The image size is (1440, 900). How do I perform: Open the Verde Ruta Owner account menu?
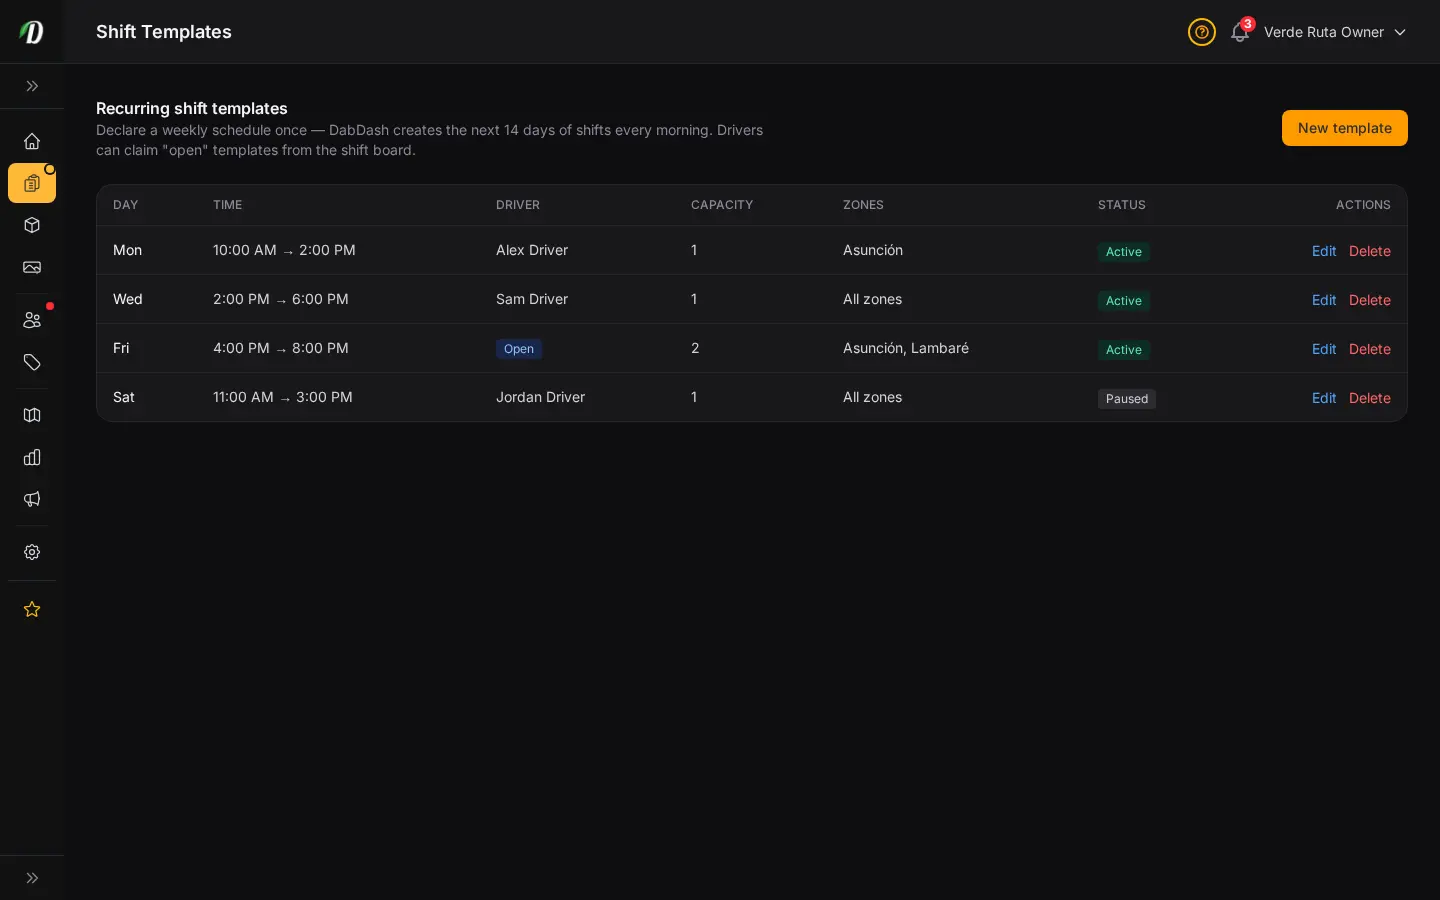(1335, 32)
